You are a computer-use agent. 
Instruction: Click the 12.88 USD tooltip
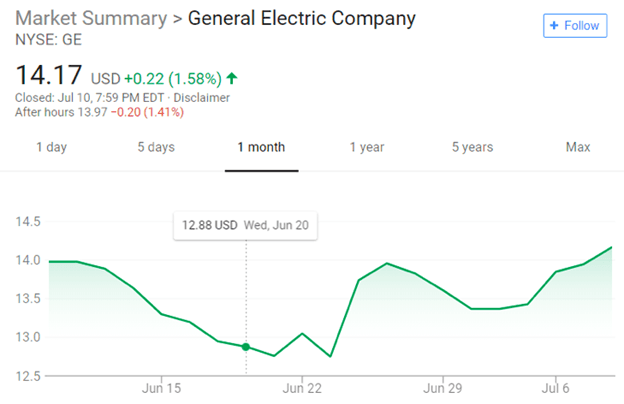pos(244,225)
